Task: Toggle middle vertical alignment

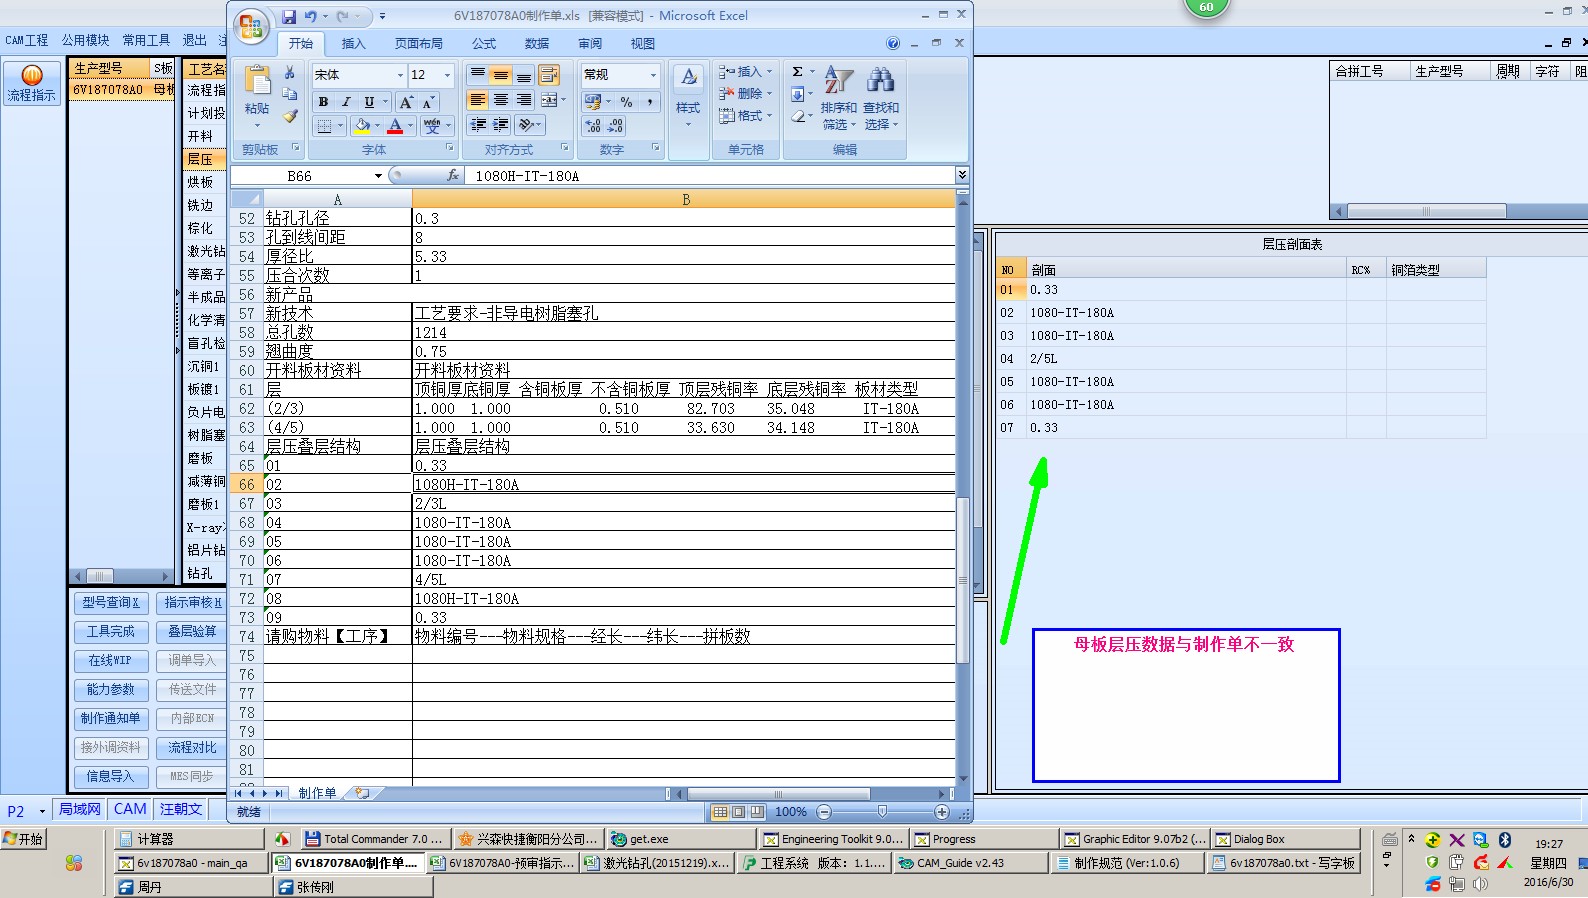Action: (501, 75)
